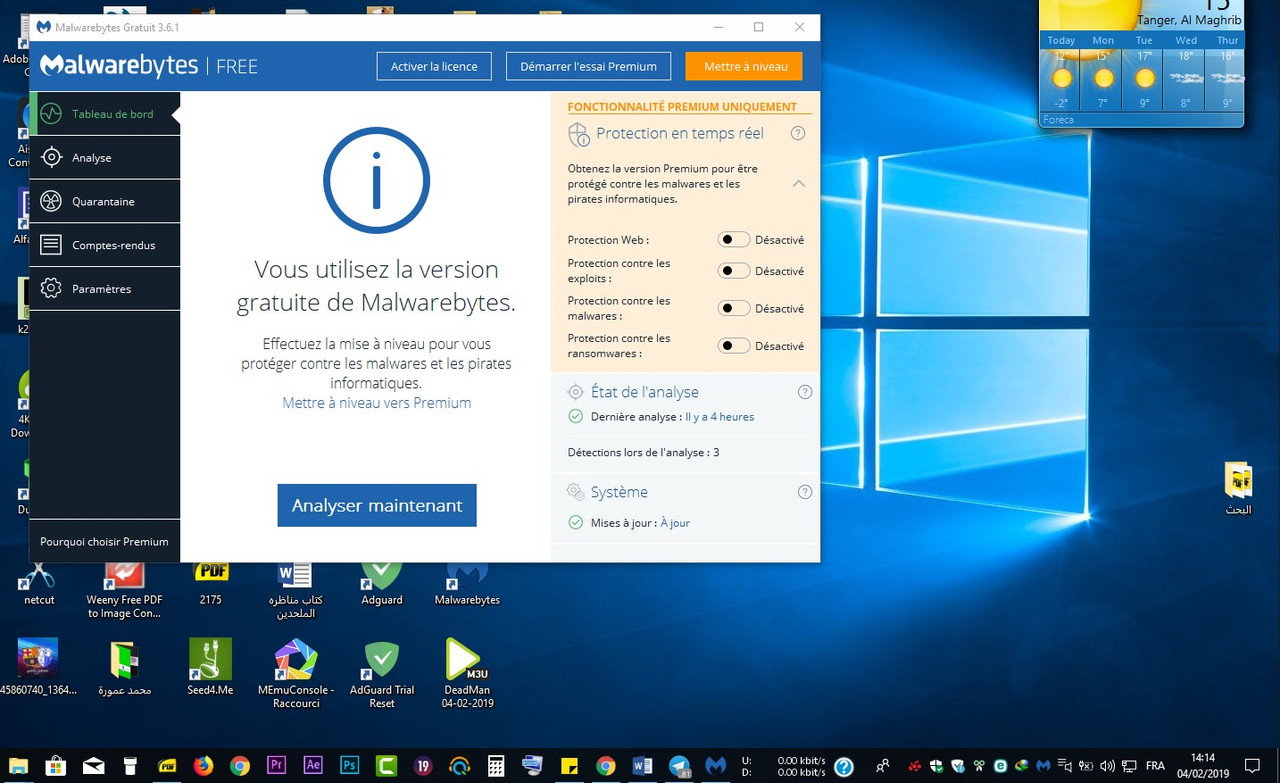Click the Foreca label in weather gadget
This screenshot has width=1280, height=783.
1058,120
